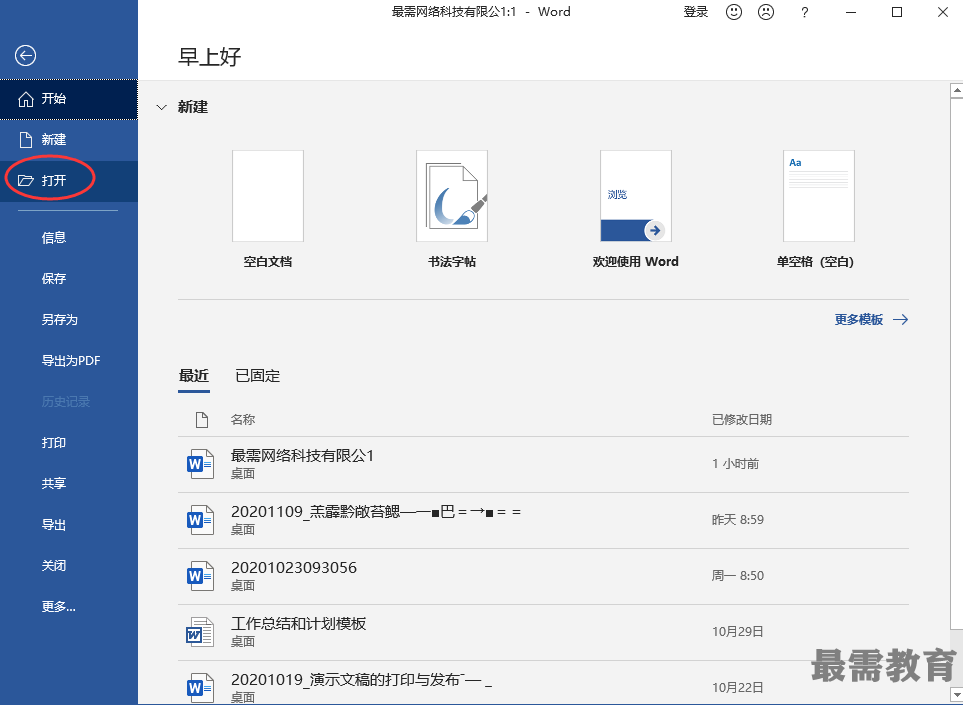Switch to 已固定 tab
Viewport: 963px width, 705px height.
click(x=258, y=376)
